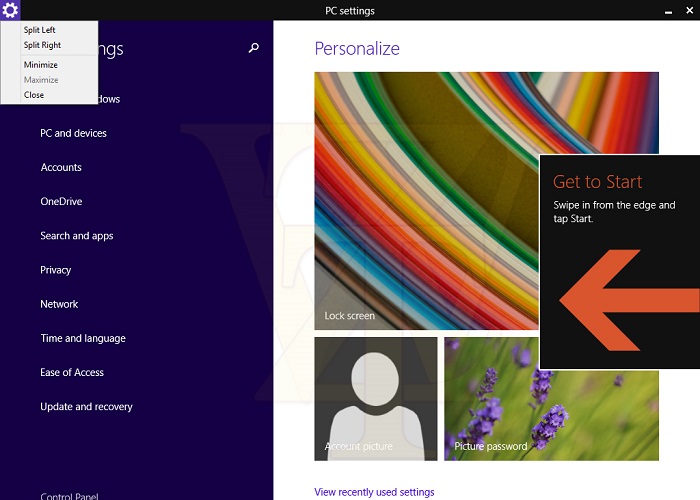Open Time and language settings
Image resolution: width=700 pixels, height=500 pixels.
click(83, 338)
